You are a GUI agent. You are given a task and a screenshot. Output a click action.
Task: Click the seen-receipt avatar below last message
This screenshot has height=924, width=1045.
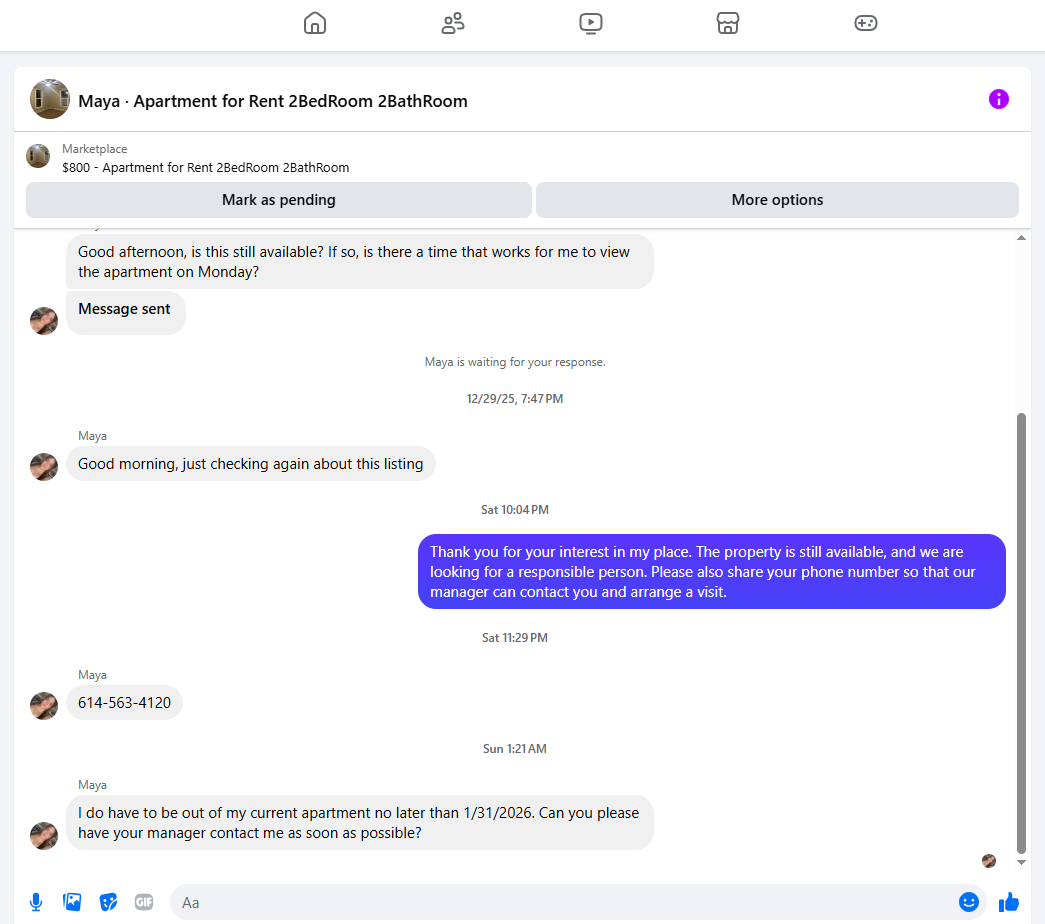(x=989, y=861)
